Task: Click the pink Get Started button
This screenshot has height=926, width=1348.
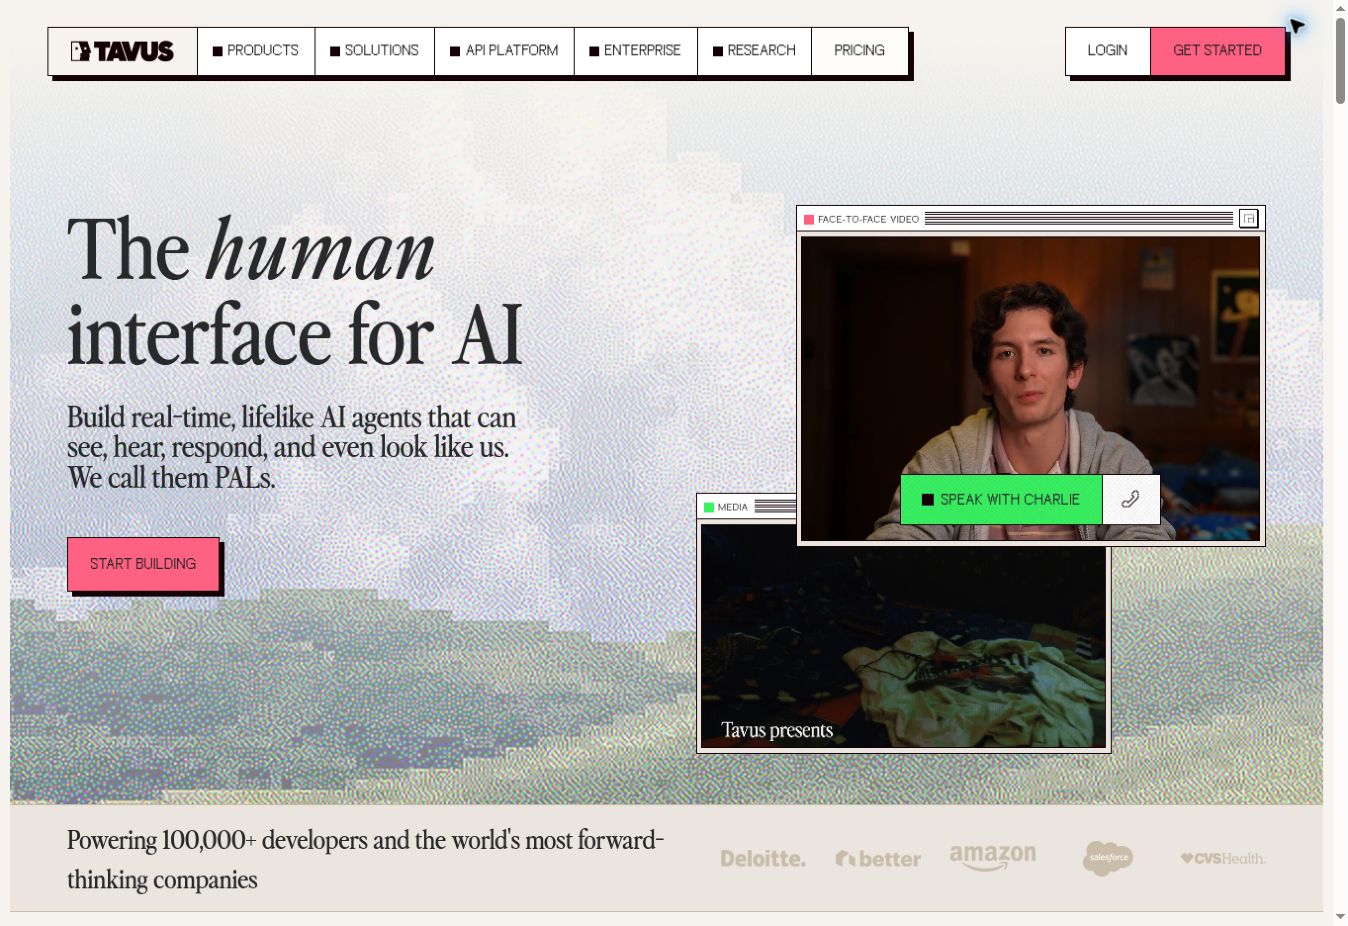Action: coord(1217,51)
